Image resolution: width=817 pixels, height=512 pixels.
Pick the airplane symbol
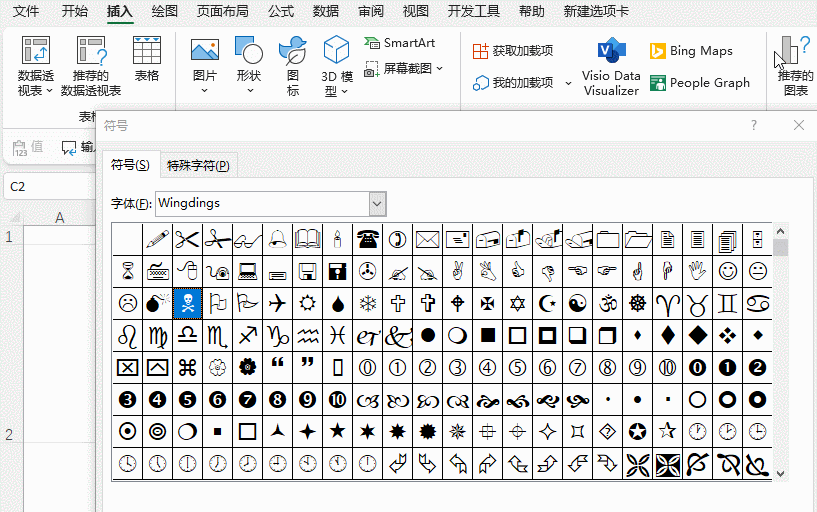[278, 302]
